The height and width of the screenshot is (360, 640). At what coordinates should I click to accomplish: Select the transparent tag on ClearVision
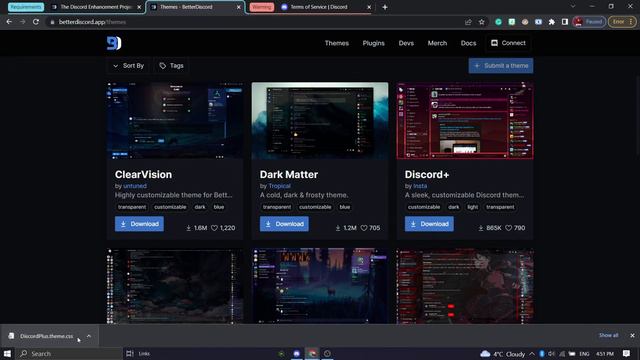point(132,207)
